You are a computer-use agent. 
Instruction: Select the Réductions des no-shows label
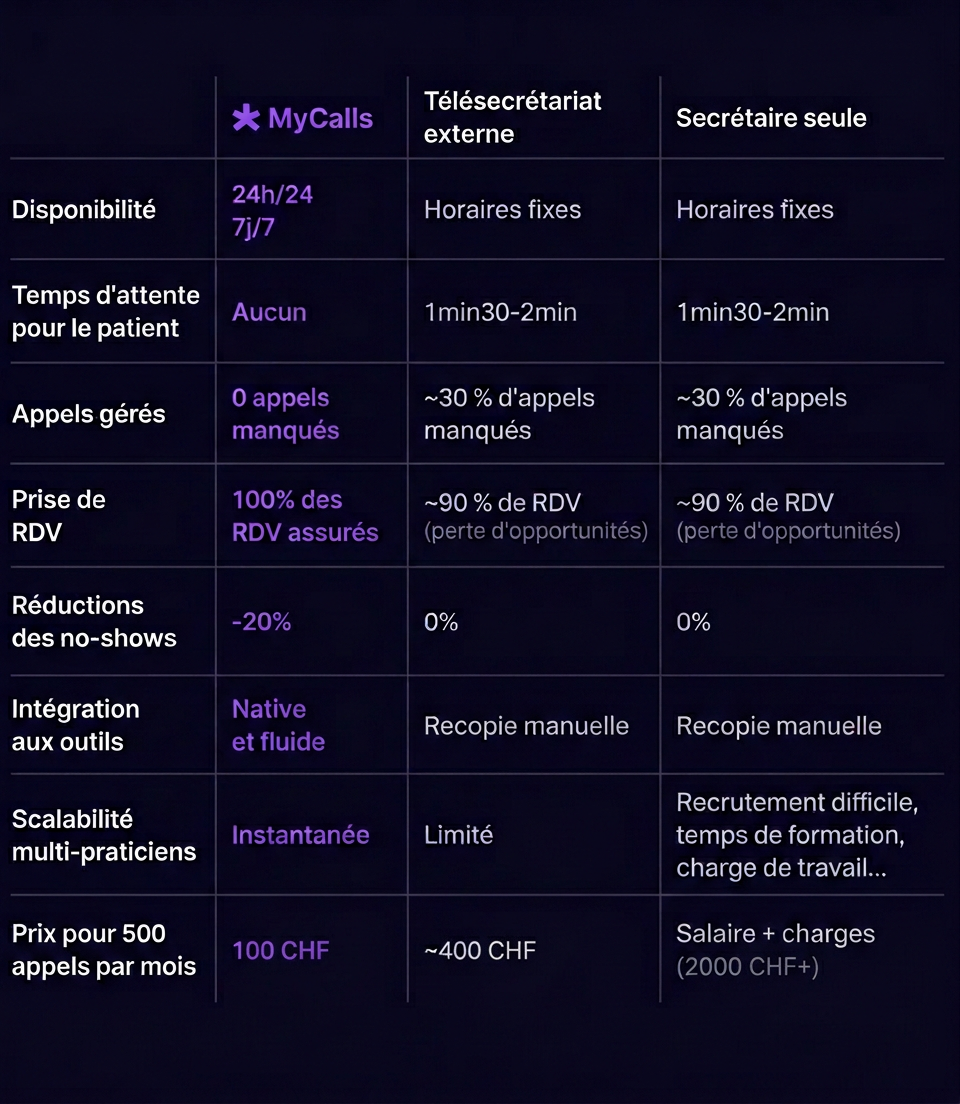point(94,622)
